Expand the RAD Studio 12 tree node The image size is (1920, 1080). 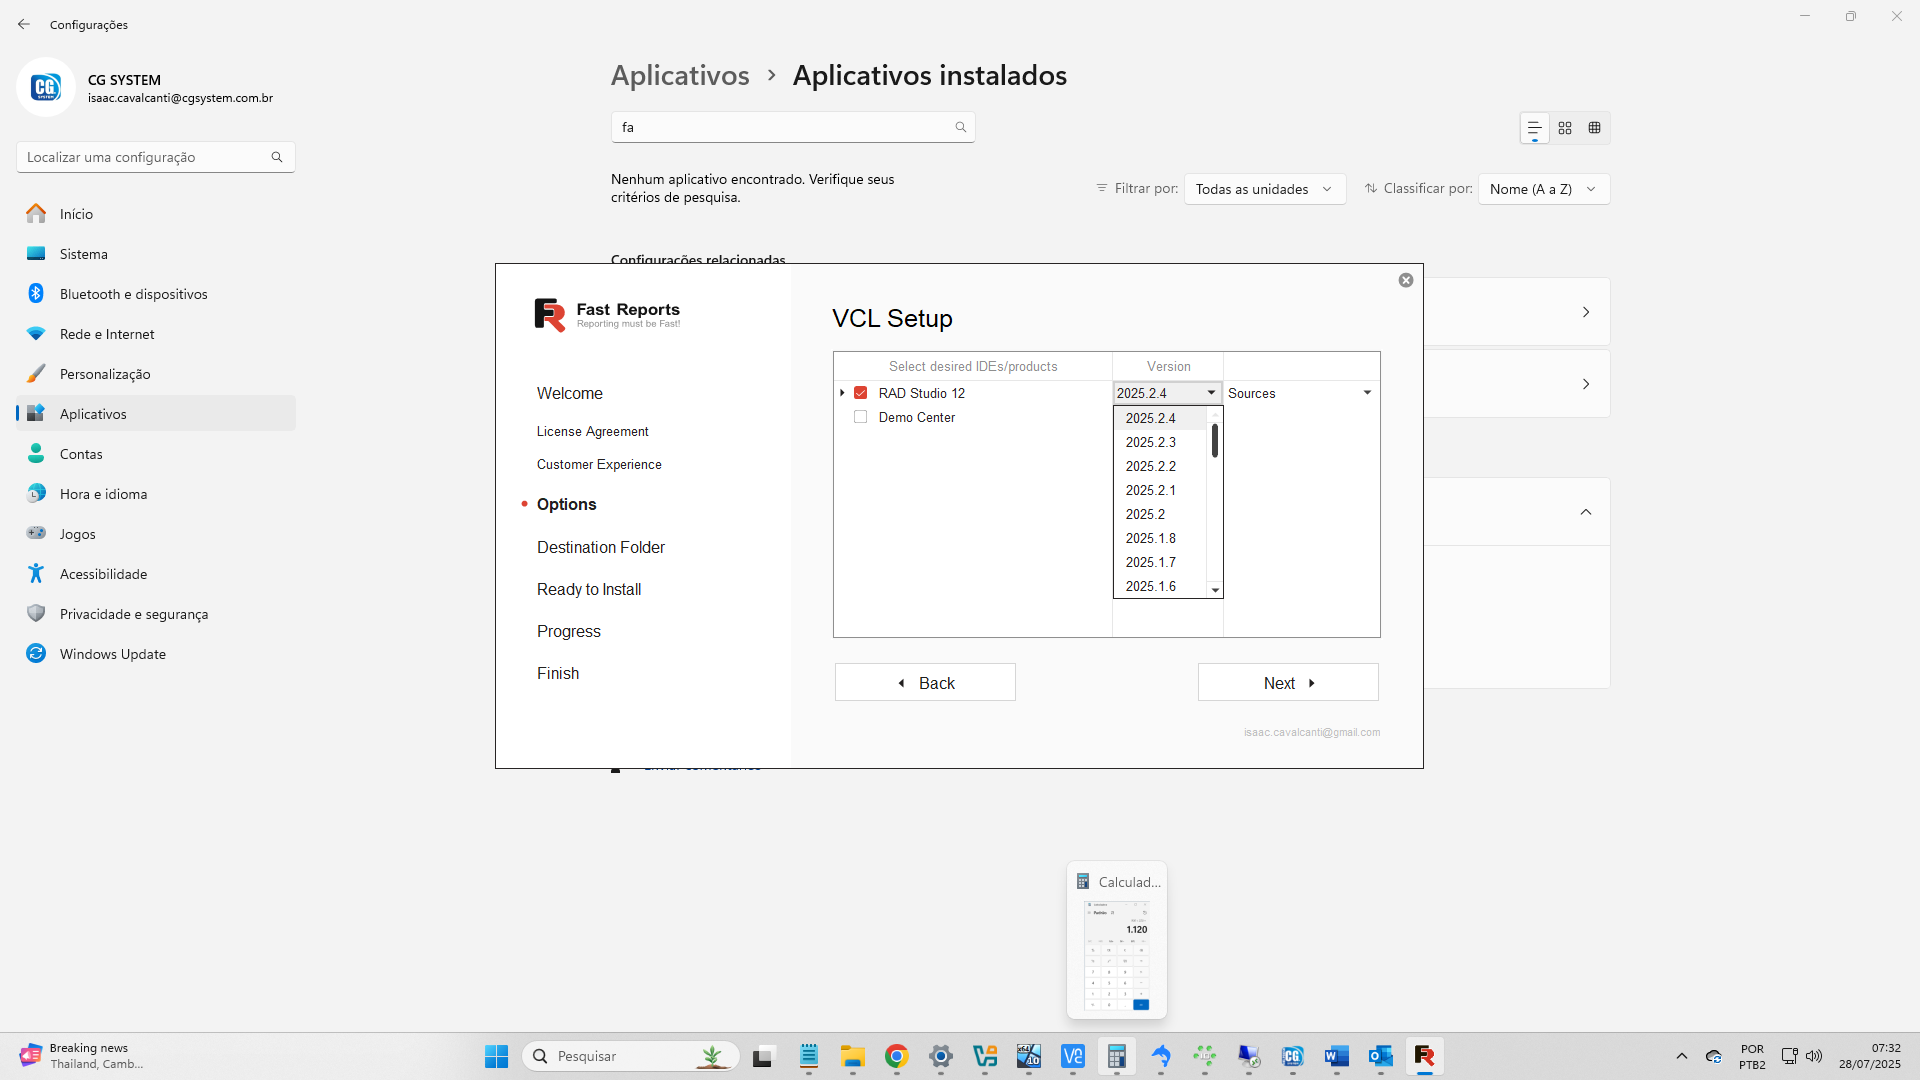(842, 393)
